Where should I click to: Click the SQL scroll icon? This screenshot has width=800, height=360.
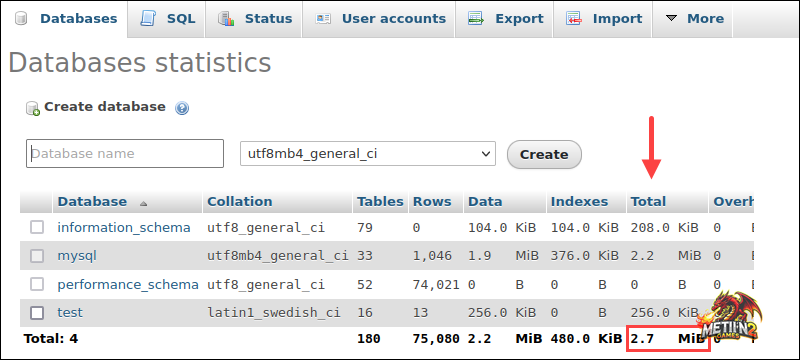(x=147, y=19)
